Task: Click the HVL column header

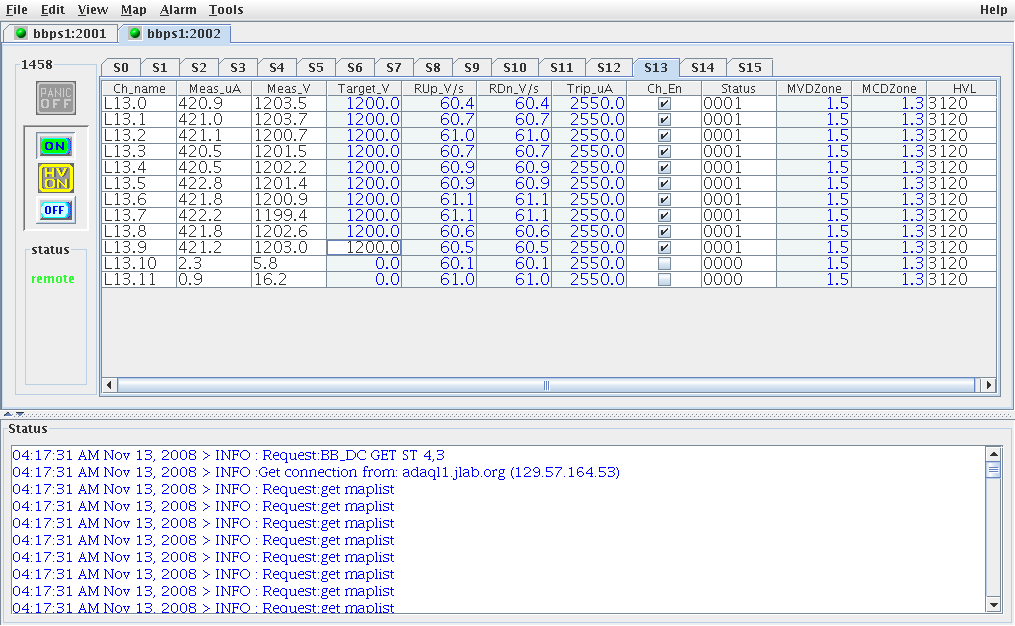Action: tap(963, 89)
